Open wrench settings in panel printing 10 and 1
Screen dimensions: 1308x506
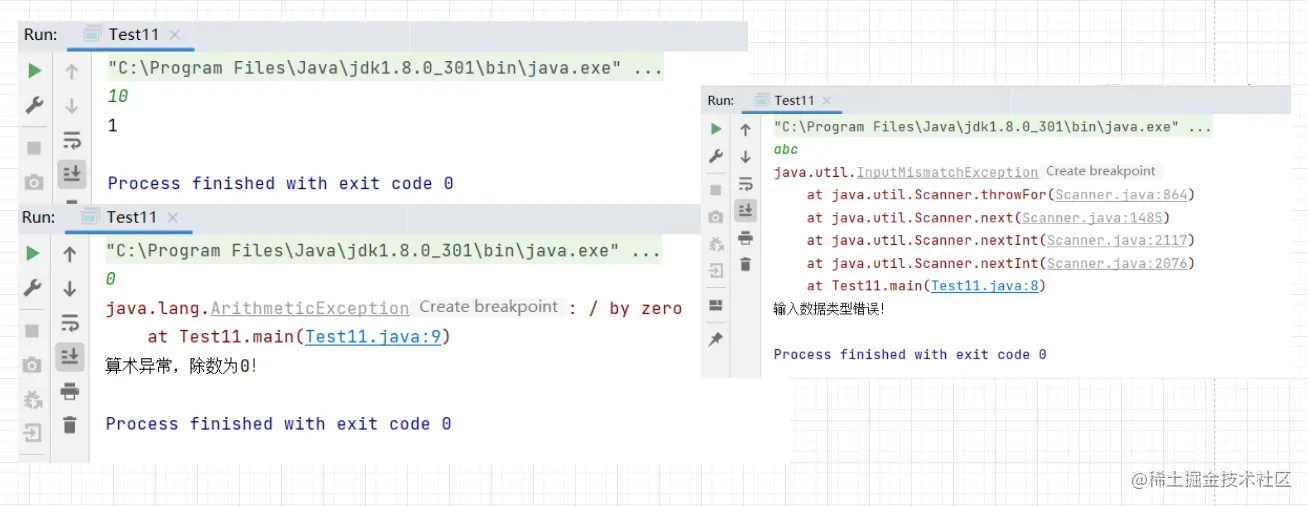pos(34,105)
